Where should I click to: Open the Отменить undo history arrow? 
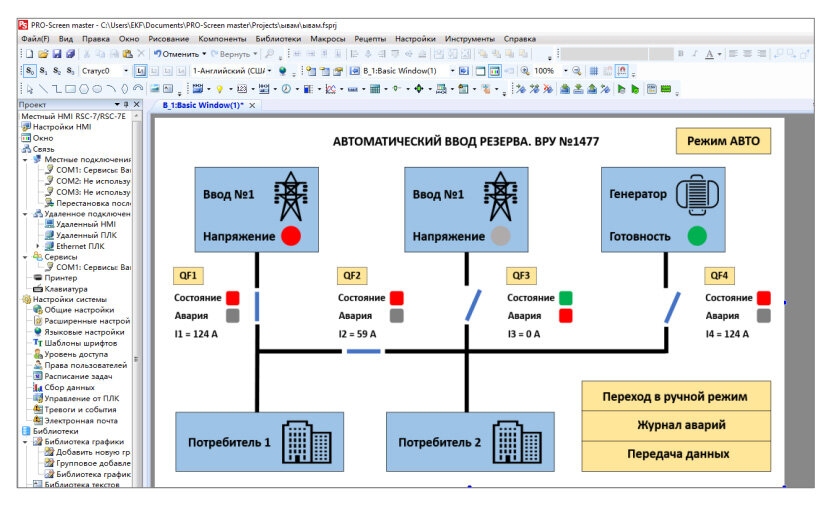pyautogui.click(x=204, y=54)
